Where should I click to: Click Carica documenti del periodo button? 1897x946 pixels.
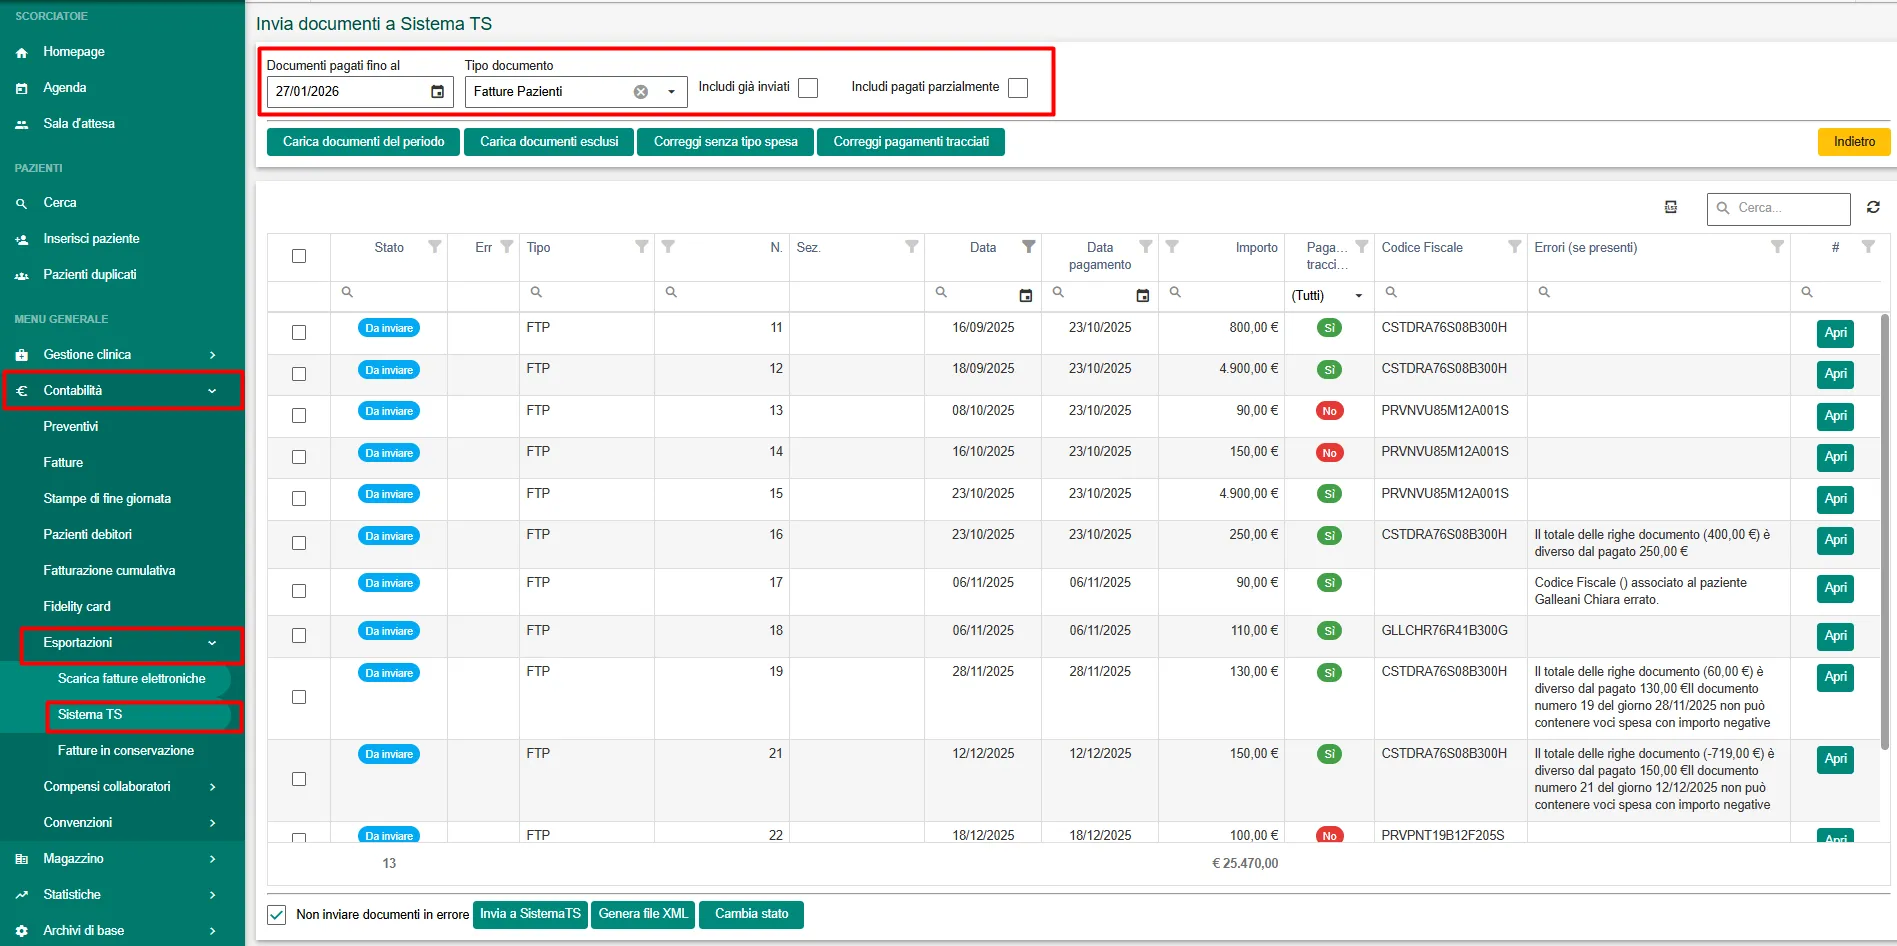(363, 142)
